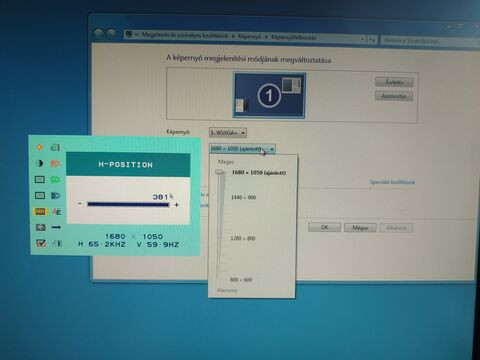Click the H-POSITION title in the OSD
Viewport: 480px width, 360px height.
(126, 164)
